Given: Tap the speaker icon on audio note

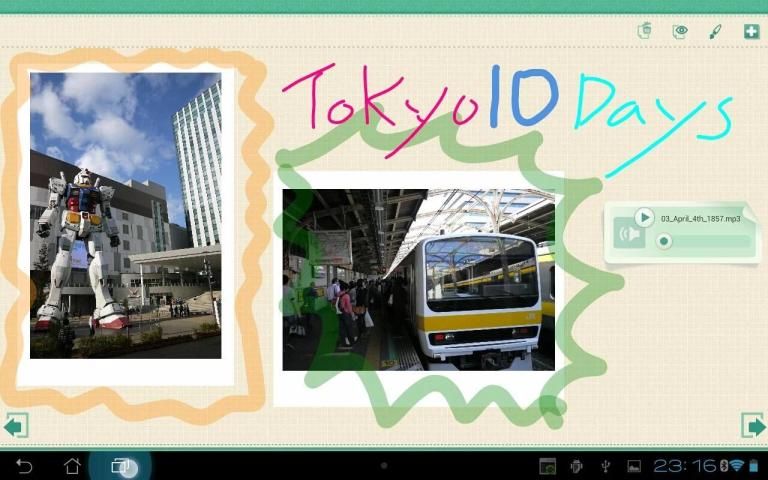Looking at the screenshot, I should click(x=628, y=234).
